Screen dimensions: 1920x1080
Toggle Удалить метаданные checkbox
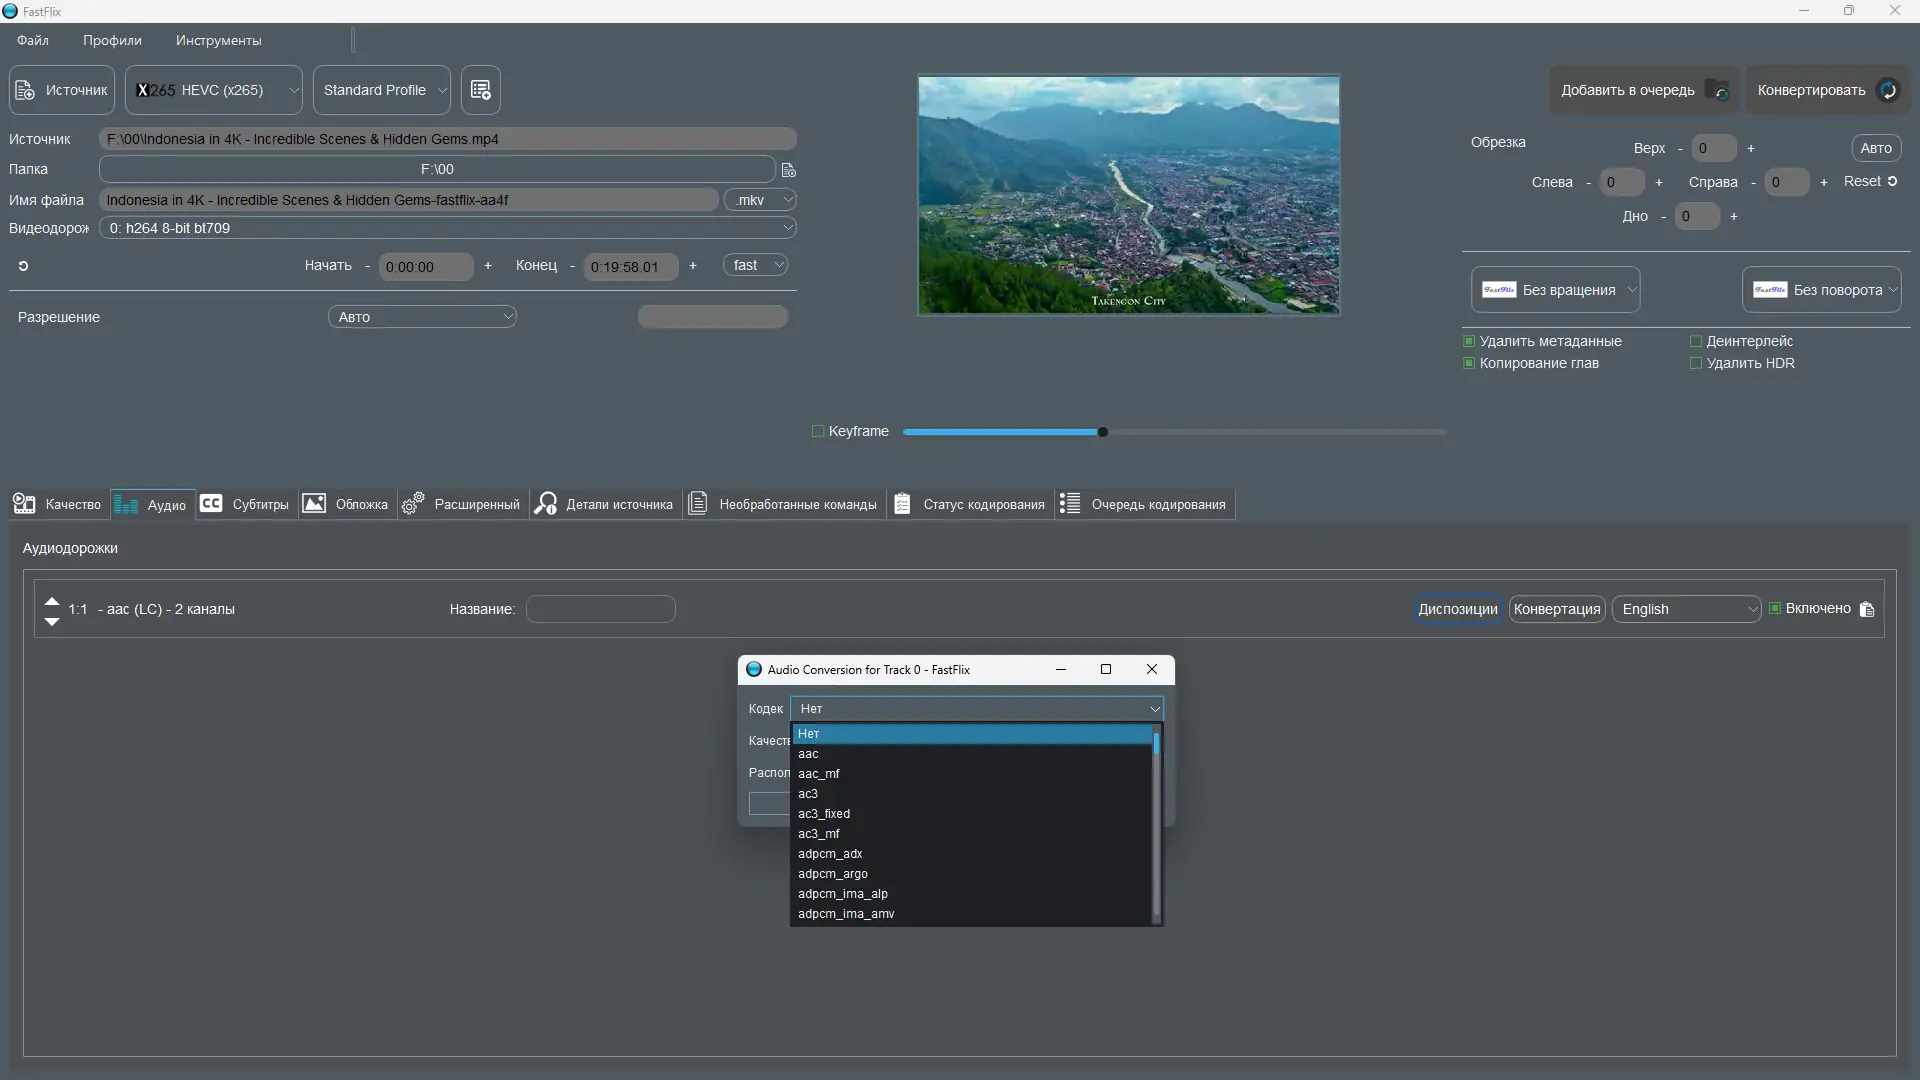[1469, 341]
